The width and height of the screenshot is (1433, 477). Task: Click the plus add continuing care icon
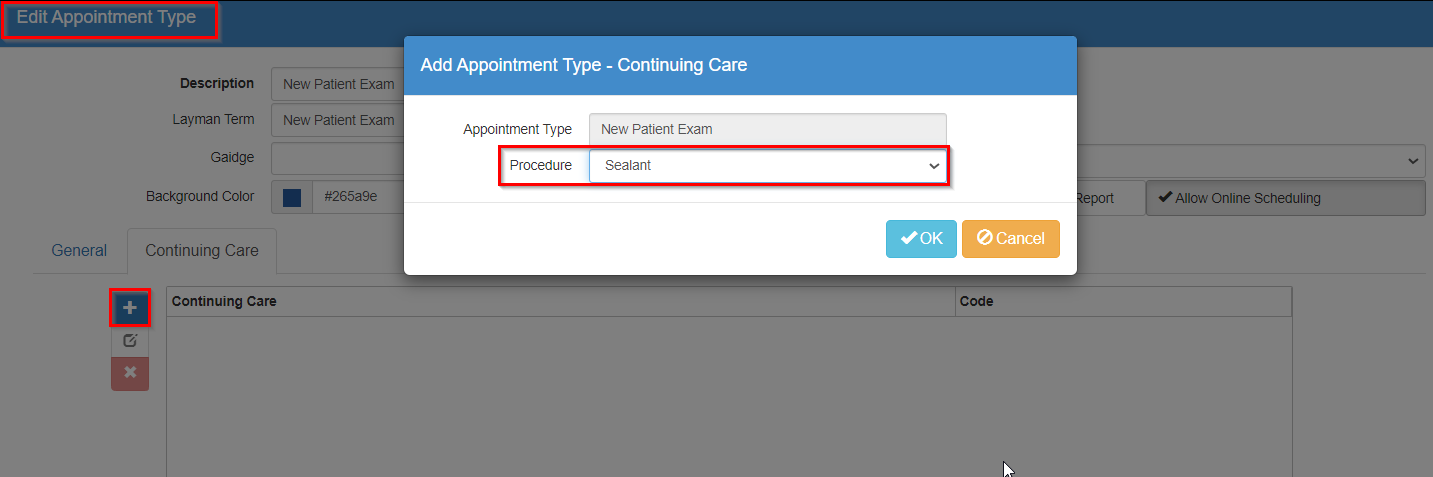click(x=130, y=308)
